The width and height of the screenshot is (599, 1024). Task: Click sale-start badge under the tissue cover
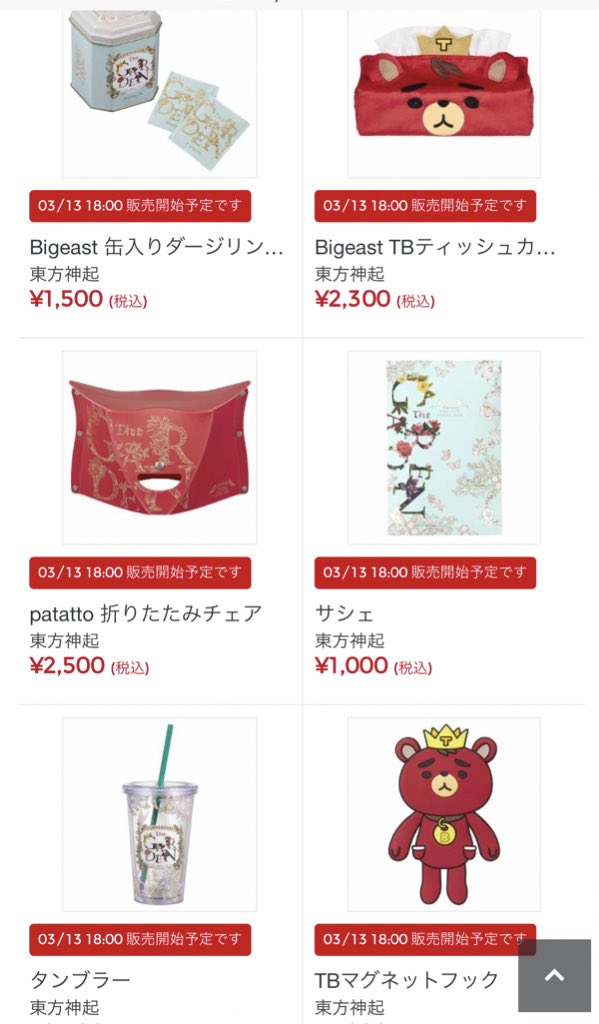click(x=425, y=206)
